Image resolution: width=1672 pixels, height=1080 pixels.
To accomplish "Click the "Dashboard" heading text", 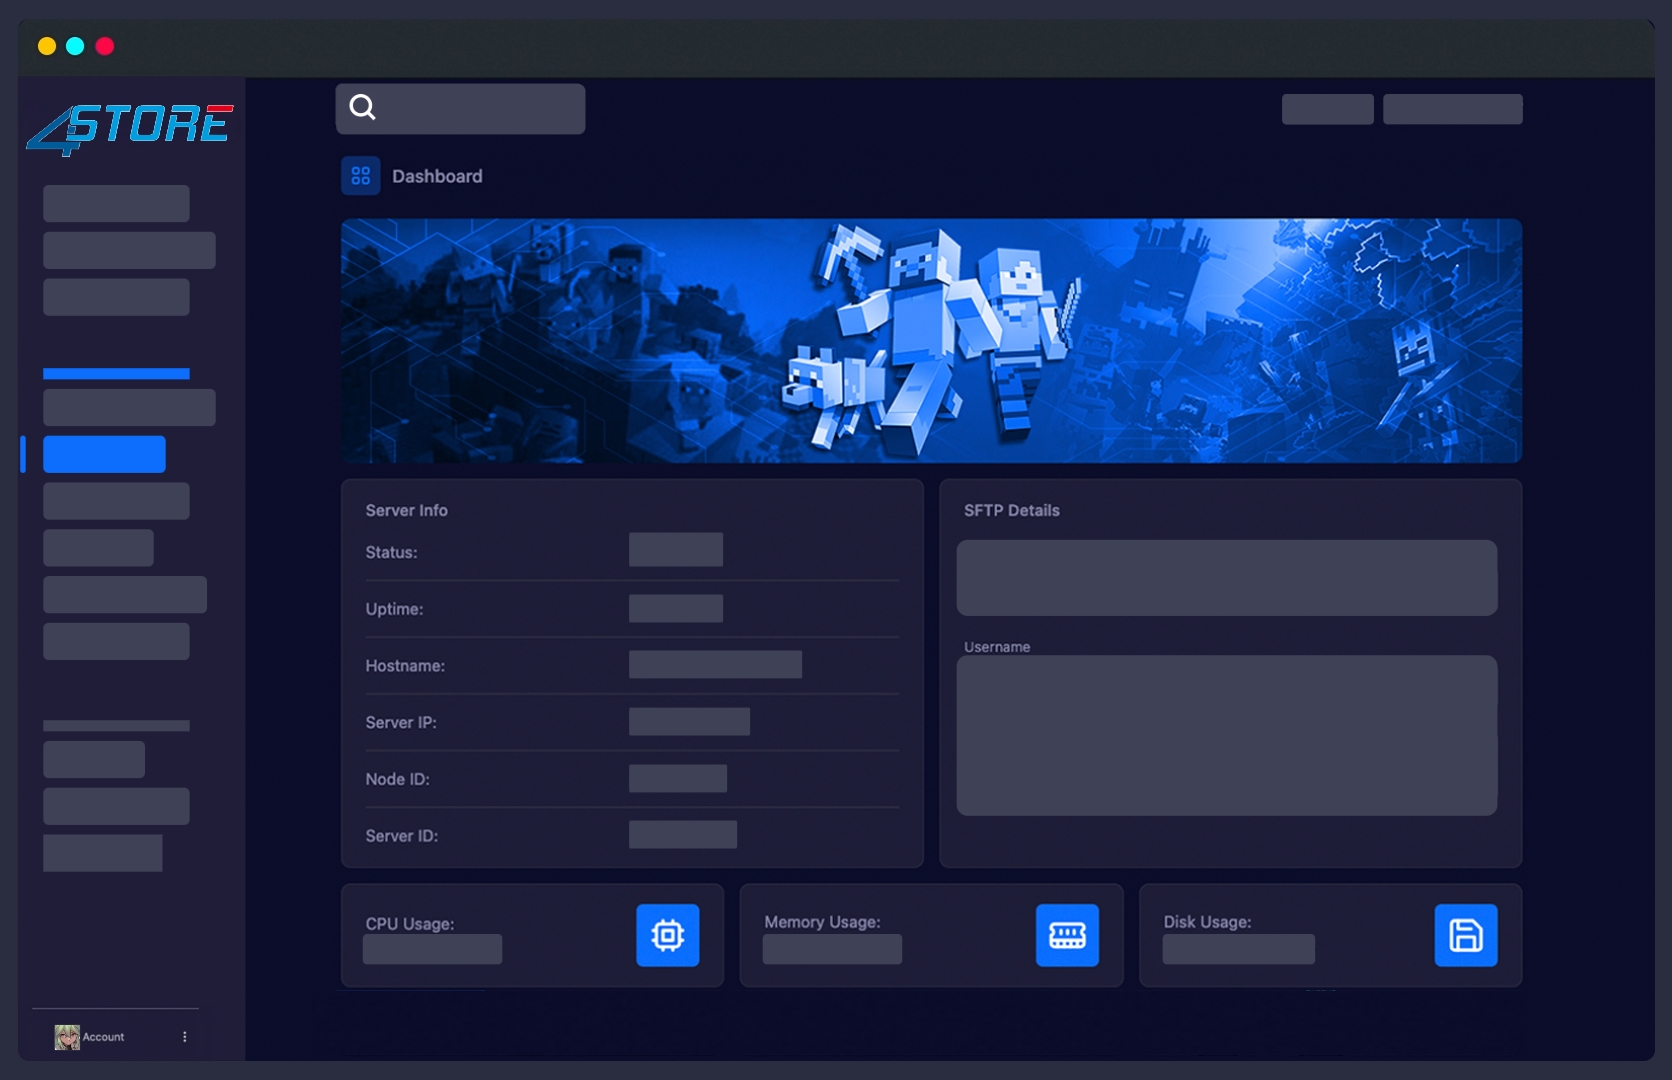I will click(x=437, y=176).
